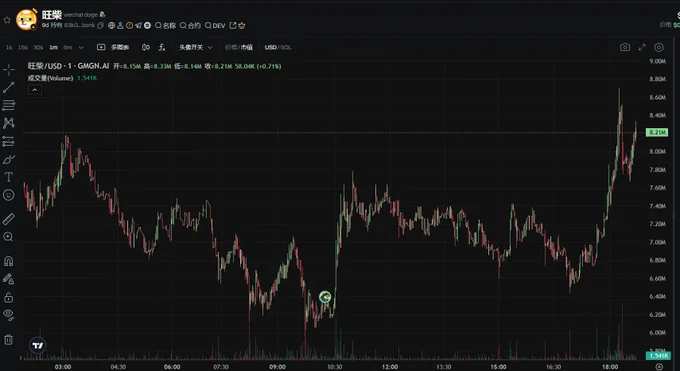Select the 30s timeframe
This screenshot has height=371, width=680.
(x=38, y=47)
